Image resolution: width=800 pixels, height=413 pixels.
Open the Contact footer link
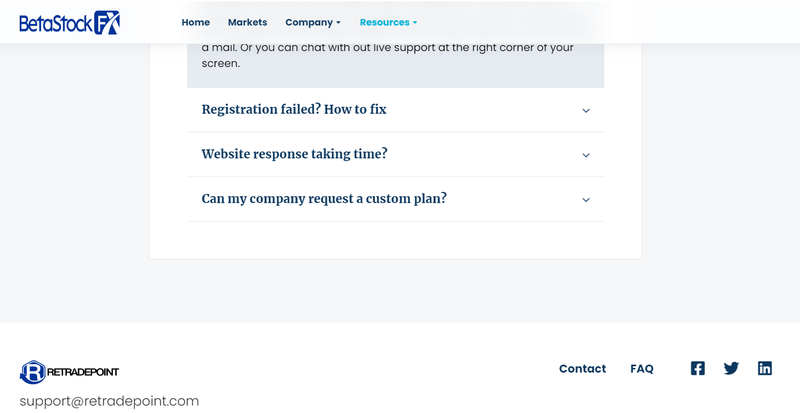point(582,369)
